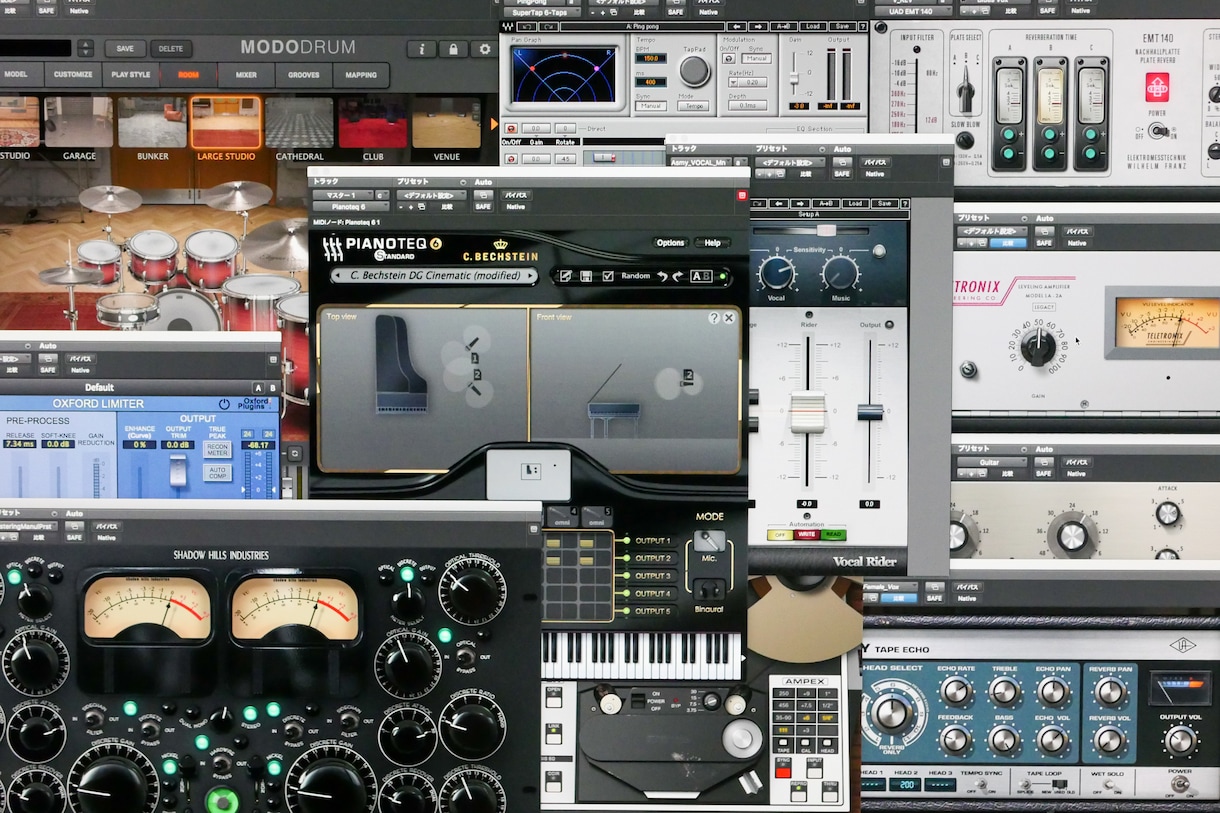Click the MODO DRUM SAVE button
The height and width of the screenshot is (813, 1220).
click(125, 48)
